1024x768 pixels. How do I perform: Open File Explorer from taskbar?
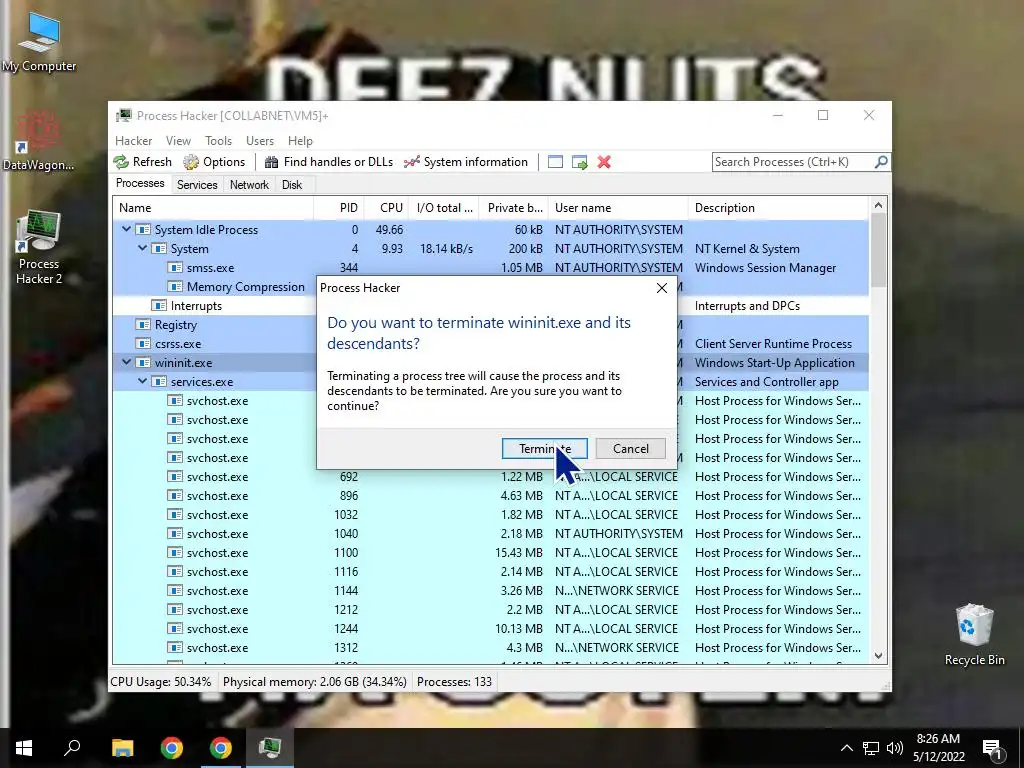pyautogui.click(x=122, y=748)
